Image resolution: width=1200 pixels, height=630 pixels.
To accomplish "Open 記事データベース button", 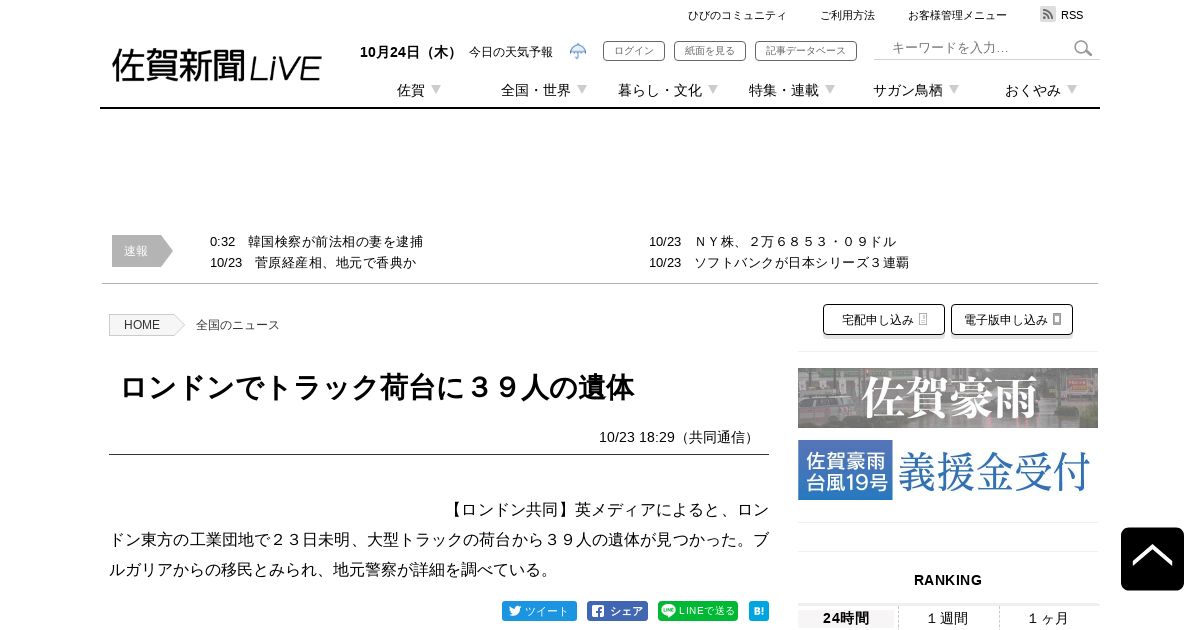I will [x=806, y=51].
